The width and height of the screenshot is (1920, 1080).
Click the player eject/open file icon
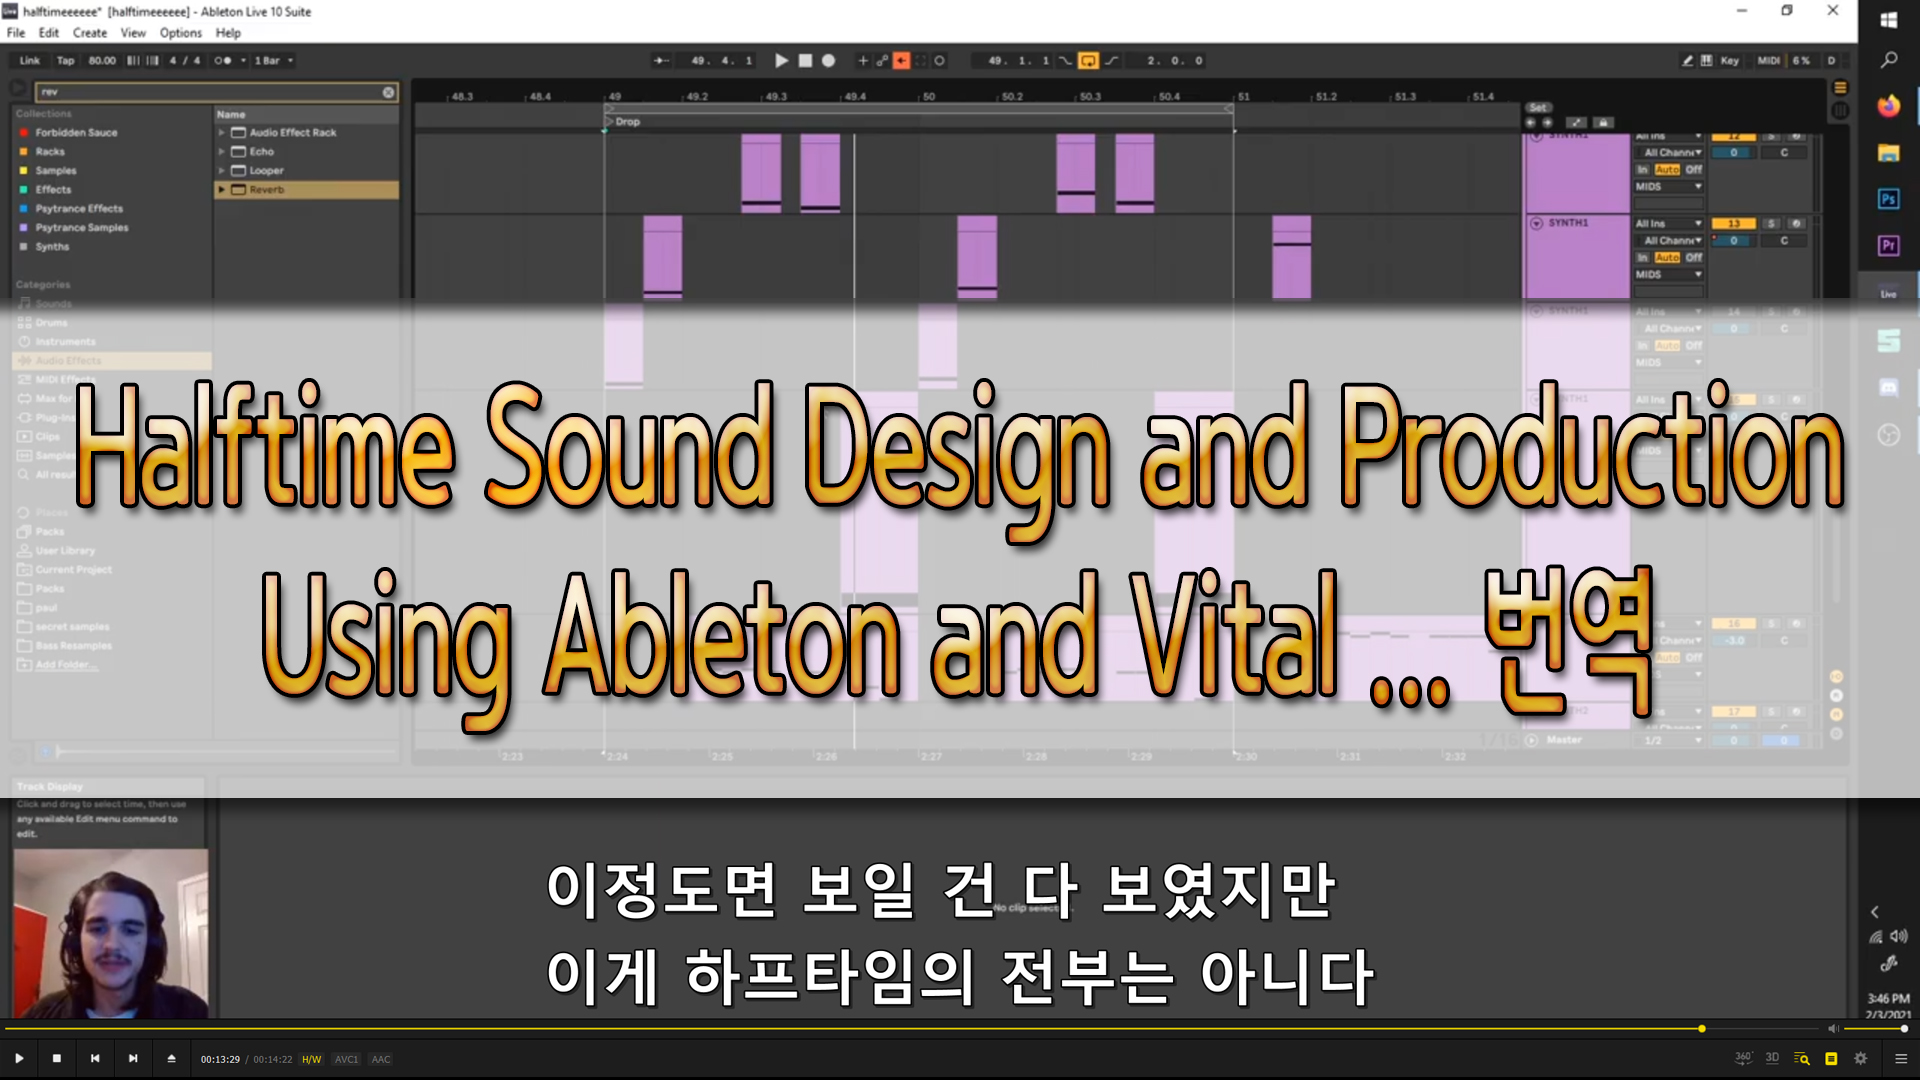[x=171, y=1058]
